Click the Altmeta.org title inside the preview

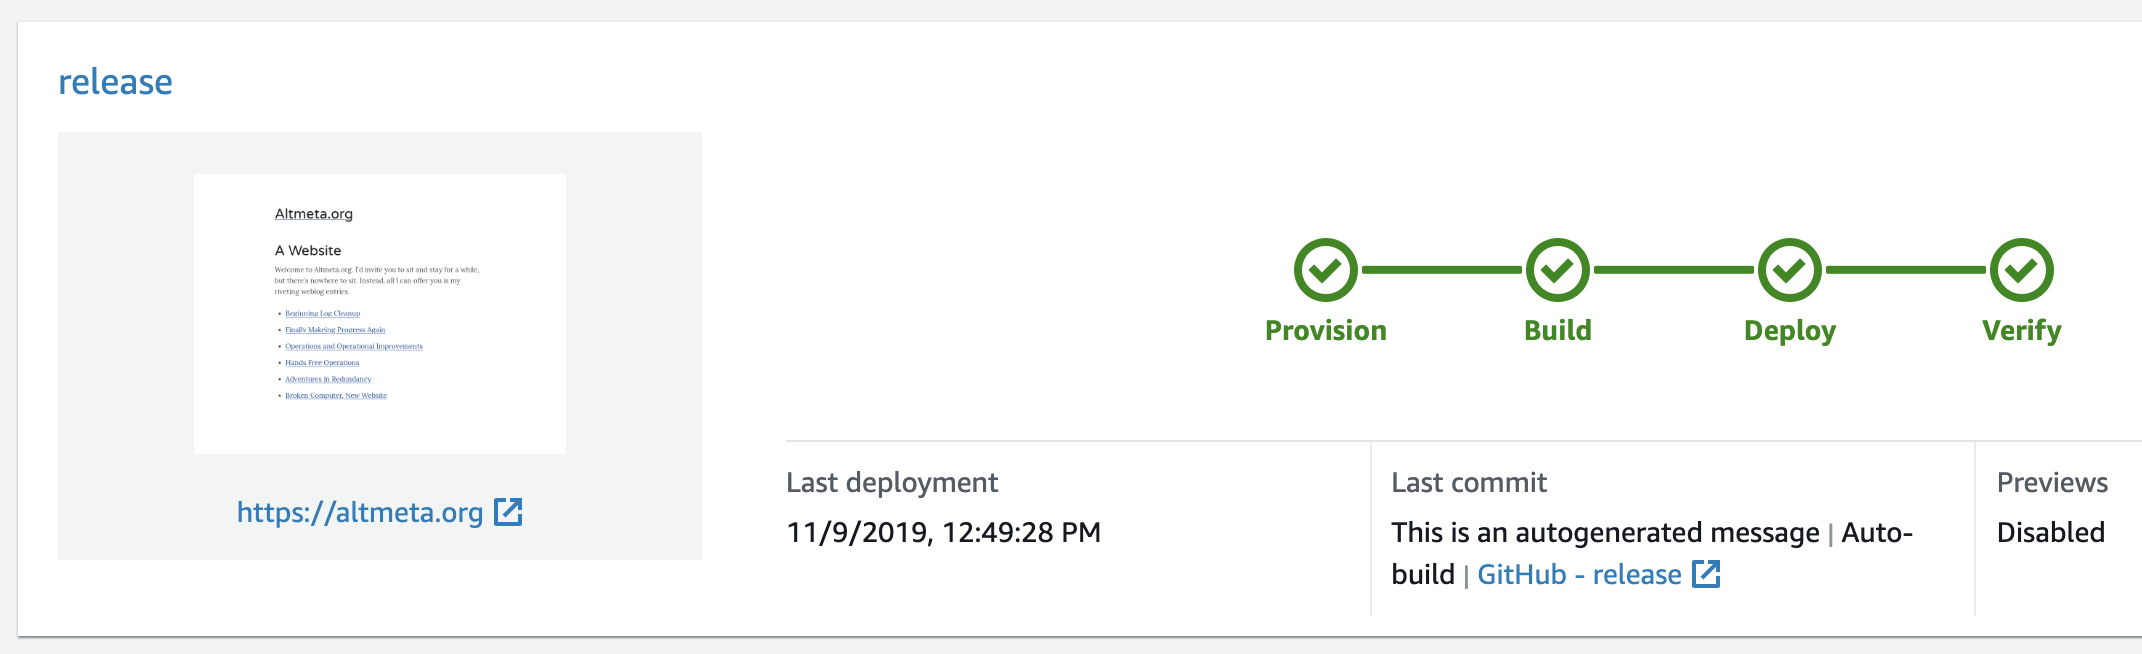[314, 213]
